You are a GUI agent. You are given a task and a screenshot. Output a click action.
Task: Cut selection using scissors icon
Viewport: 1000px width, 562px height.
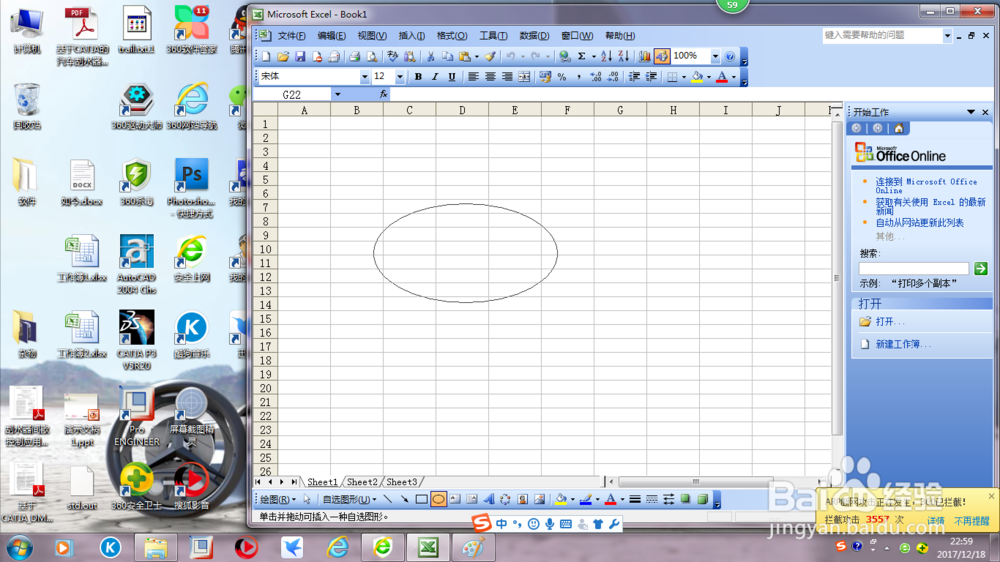click(430, 57)
